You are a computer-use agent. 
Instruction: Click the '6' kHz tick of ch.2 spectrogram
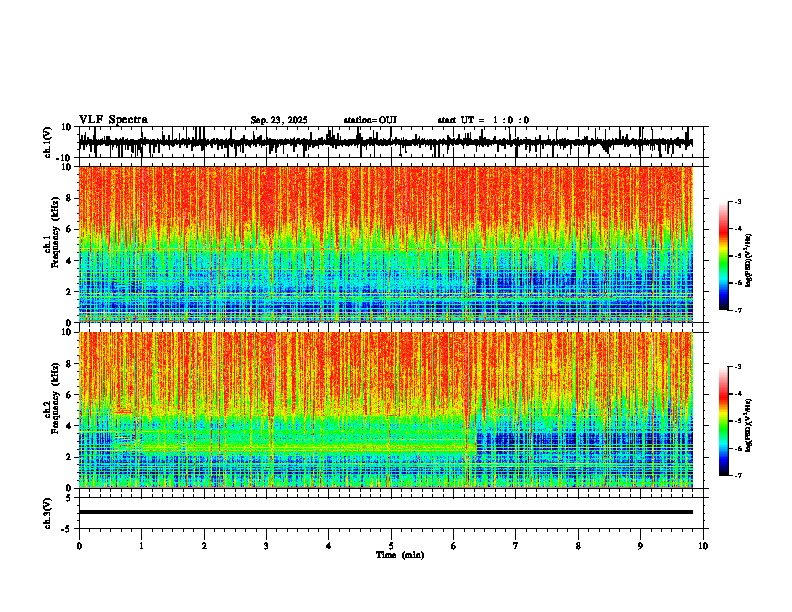(x=69, y=395)
